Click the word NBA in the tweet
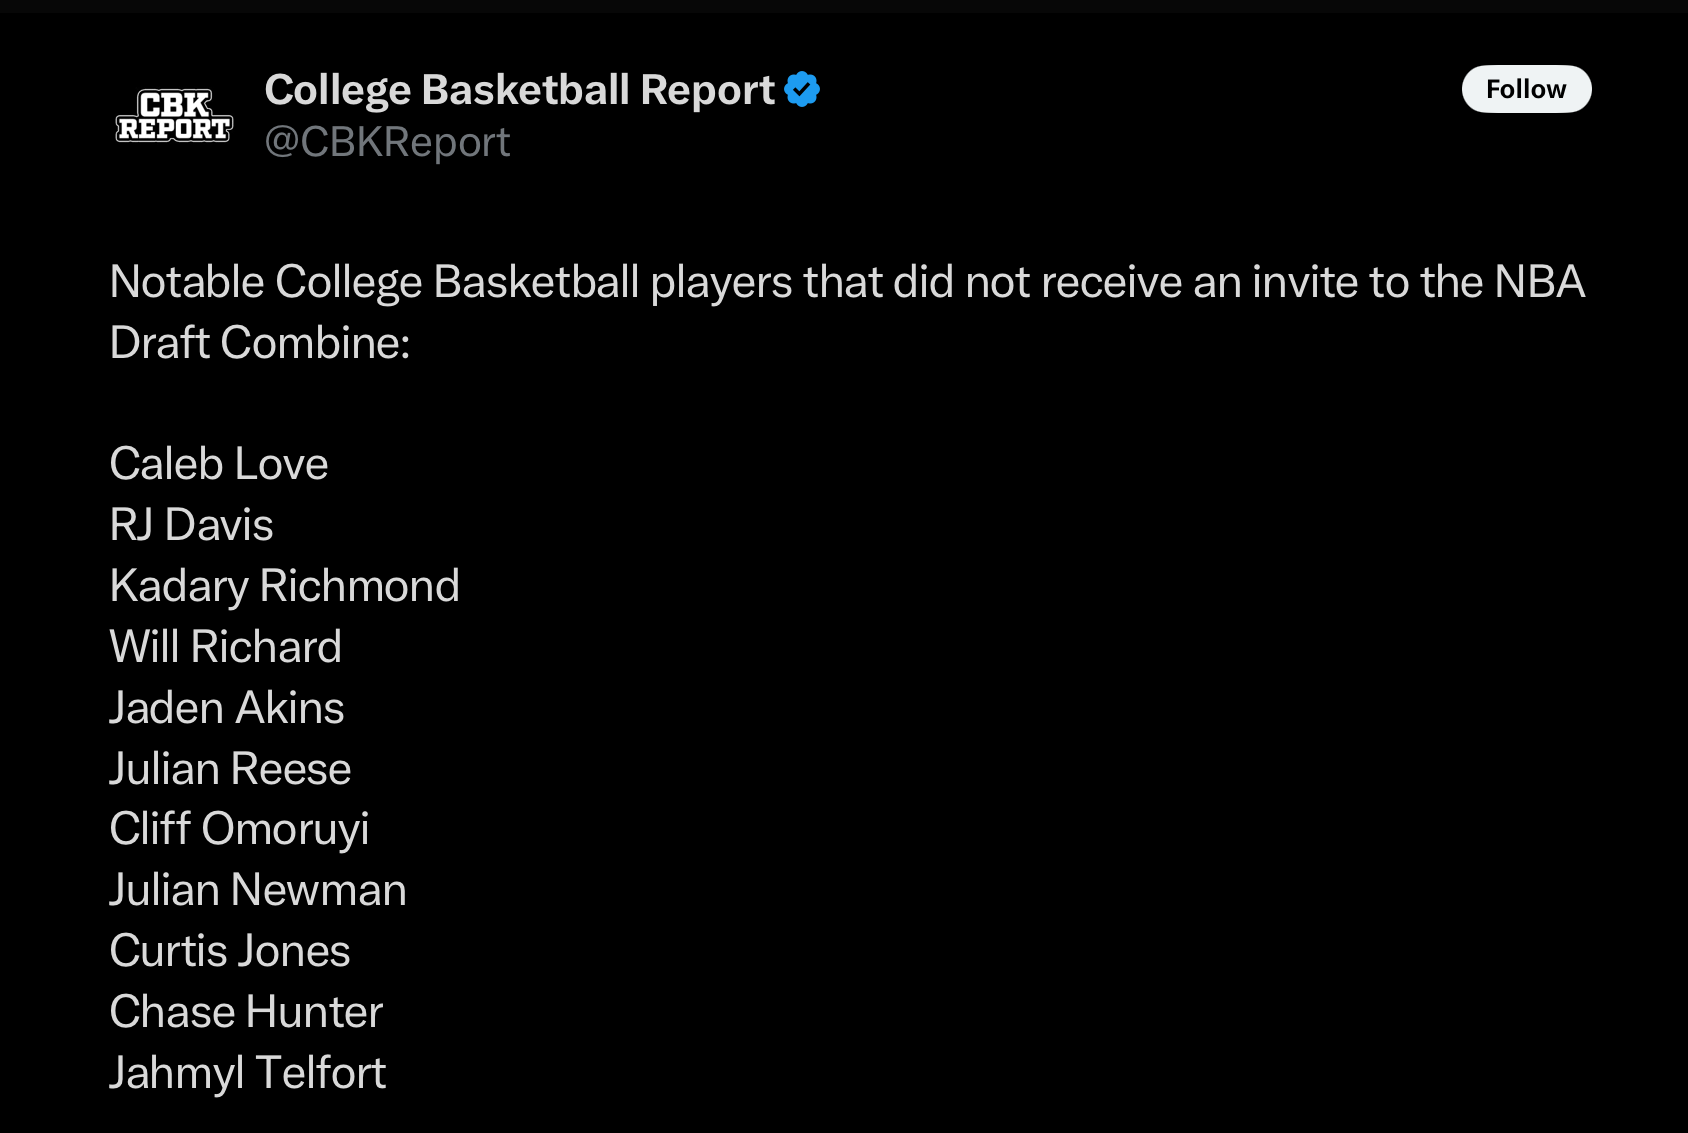The width and height of the screenshot is (1688, 1133). pos(1539,282)
